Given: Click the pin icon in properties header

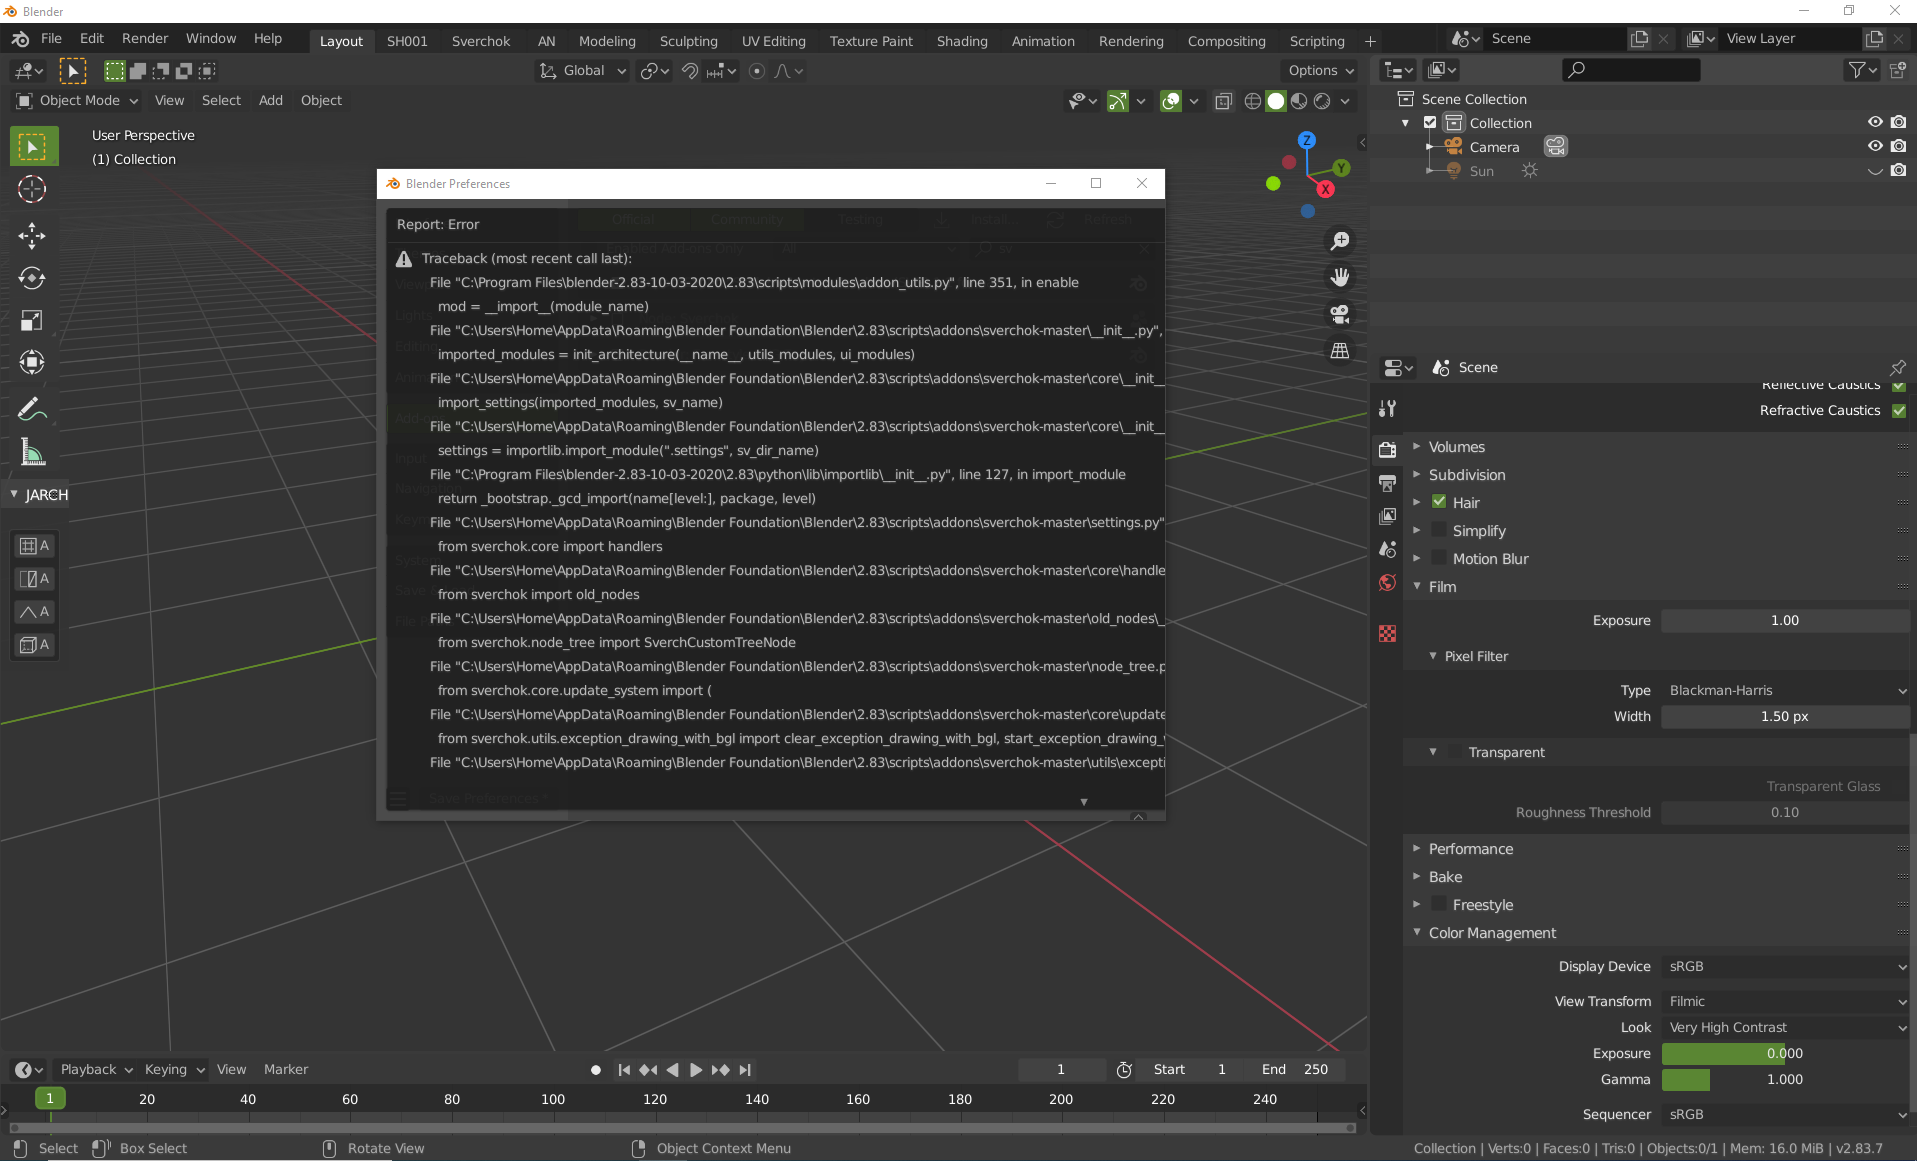Looking at the screenshot, I should point(1897,367).
